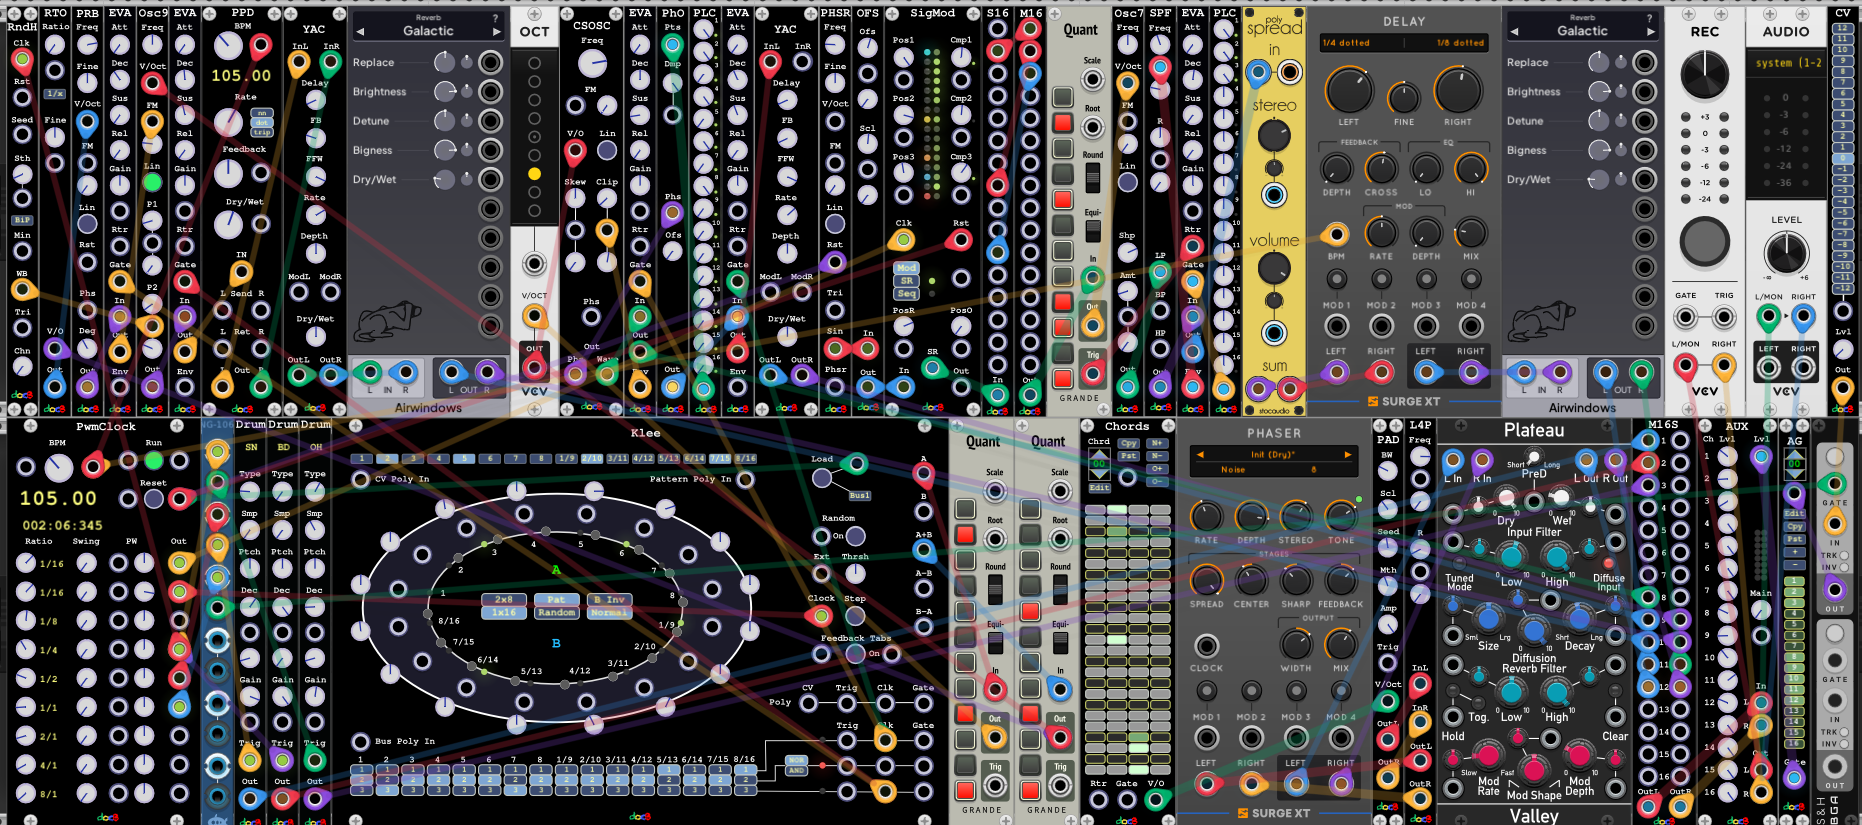Click Chords module Chrd up arrow
The image size is (1862, 825).
click(1099, 453)
